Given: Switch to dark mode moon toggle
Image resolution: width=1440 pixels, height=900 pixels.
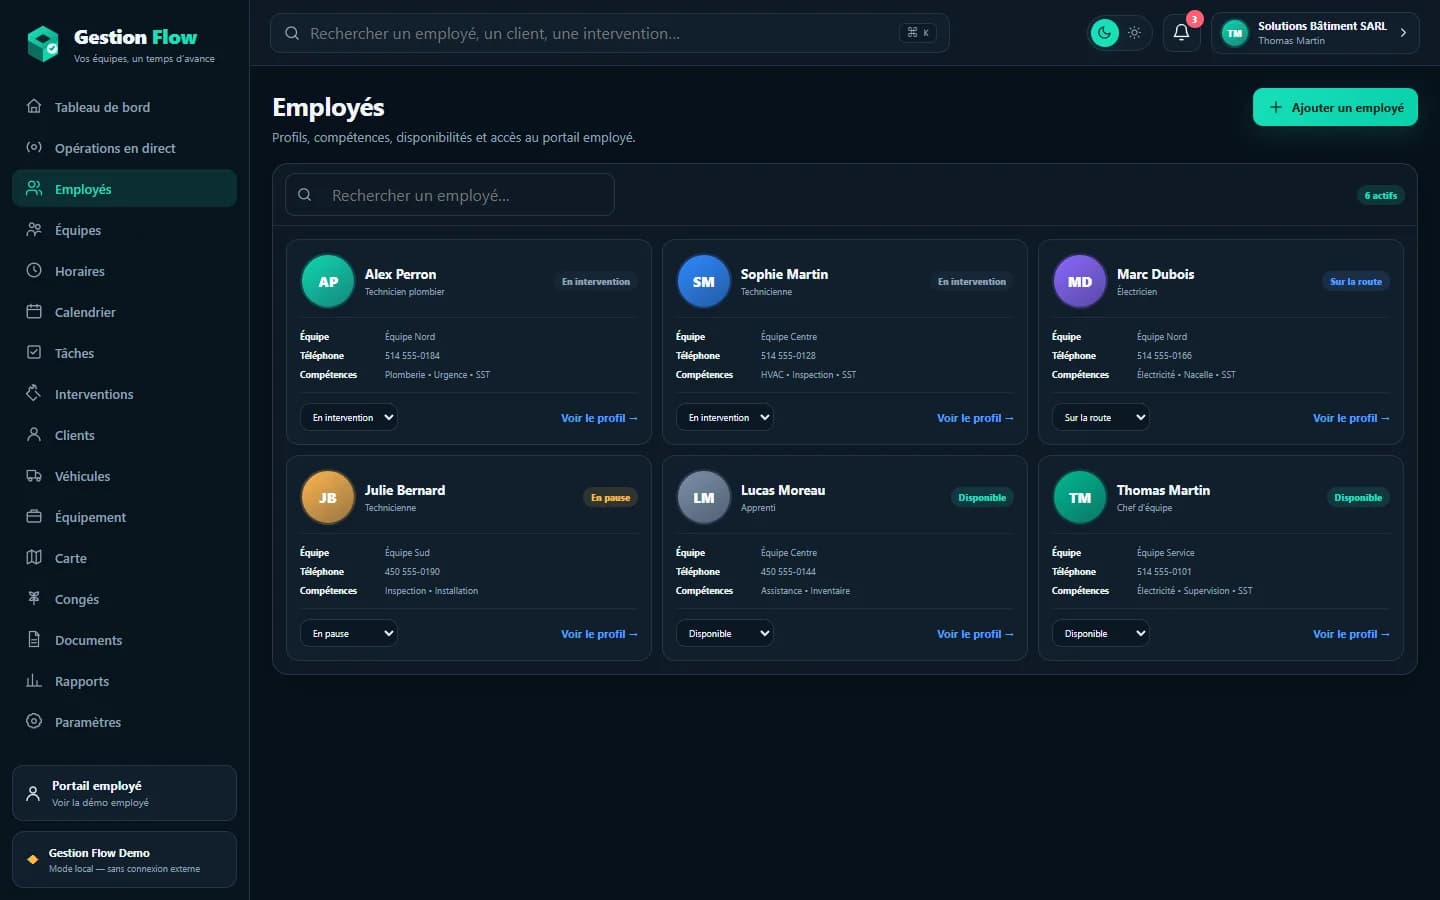Looking at the screenshot, I should (1104, 33).
